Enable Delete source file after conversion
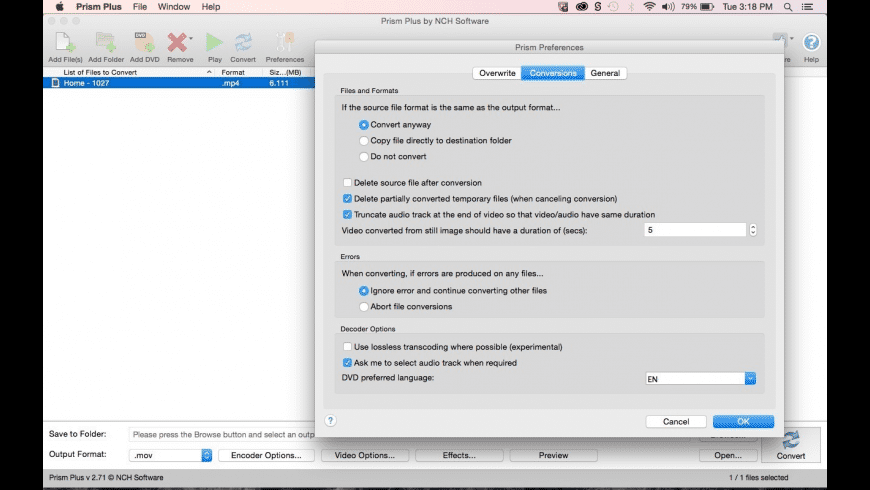The image size is (870, 490). 347,183
